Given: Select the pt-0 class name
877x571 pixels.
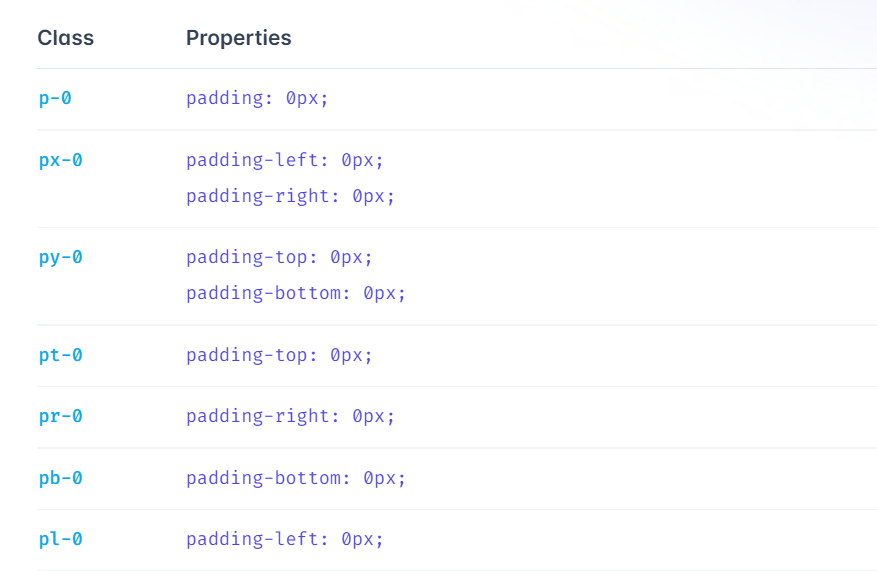Looking at the screenshot, I should [60, 355].
